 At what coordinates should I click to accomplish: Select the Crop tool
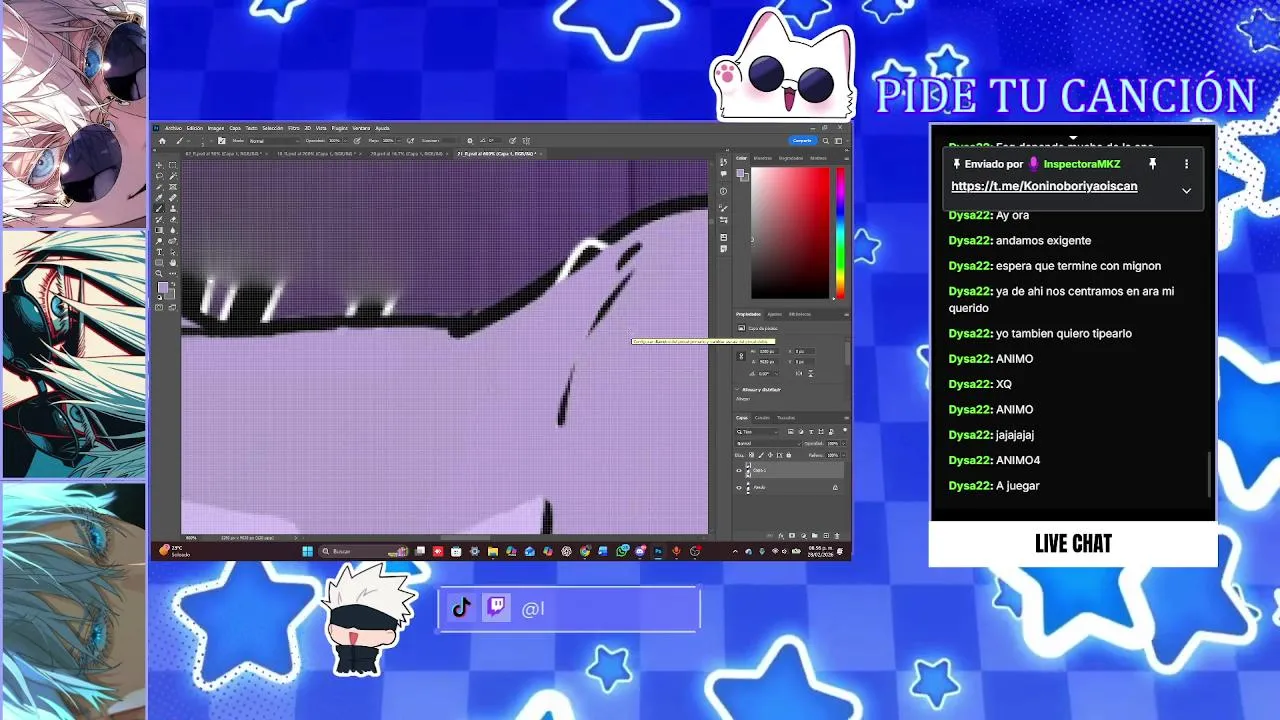pos(159,187)
